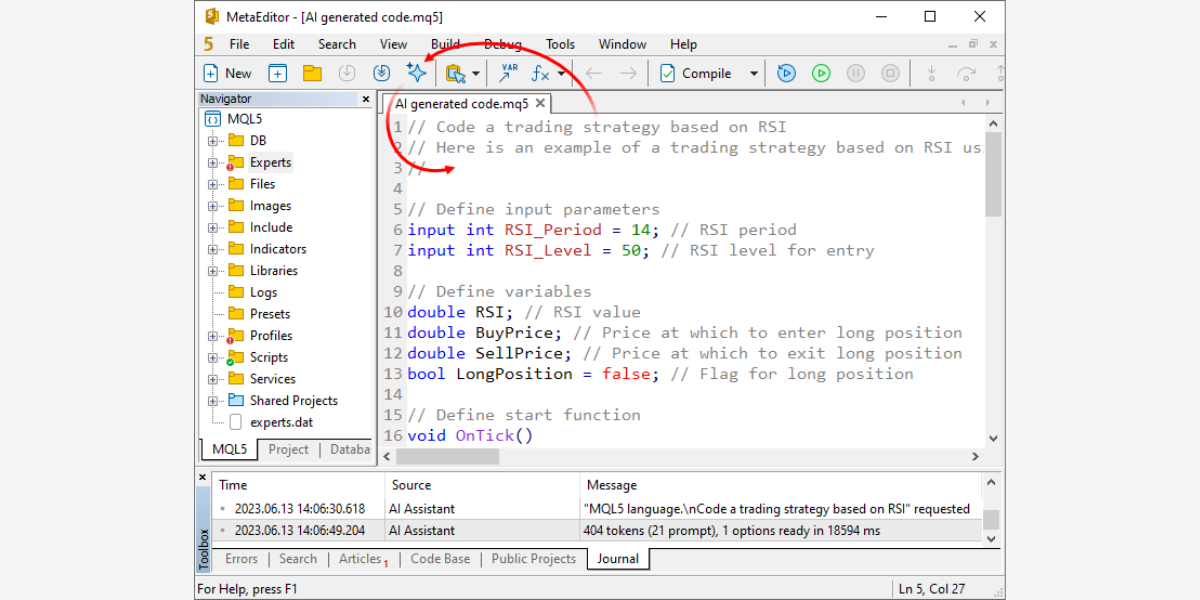Switch to the Project tab in Navigator

click(x=288, y=450)
